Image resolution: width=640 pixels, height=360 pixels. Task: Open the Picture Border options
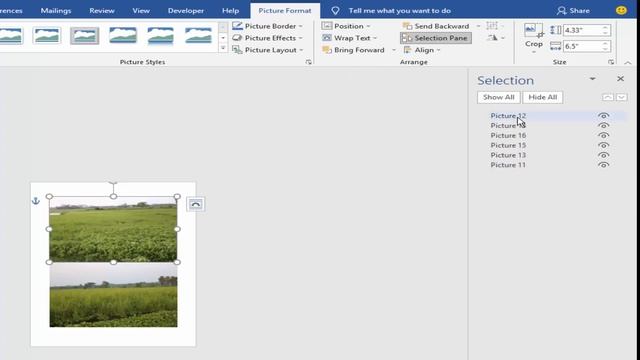pyautogui.click(x=267, y=26)
